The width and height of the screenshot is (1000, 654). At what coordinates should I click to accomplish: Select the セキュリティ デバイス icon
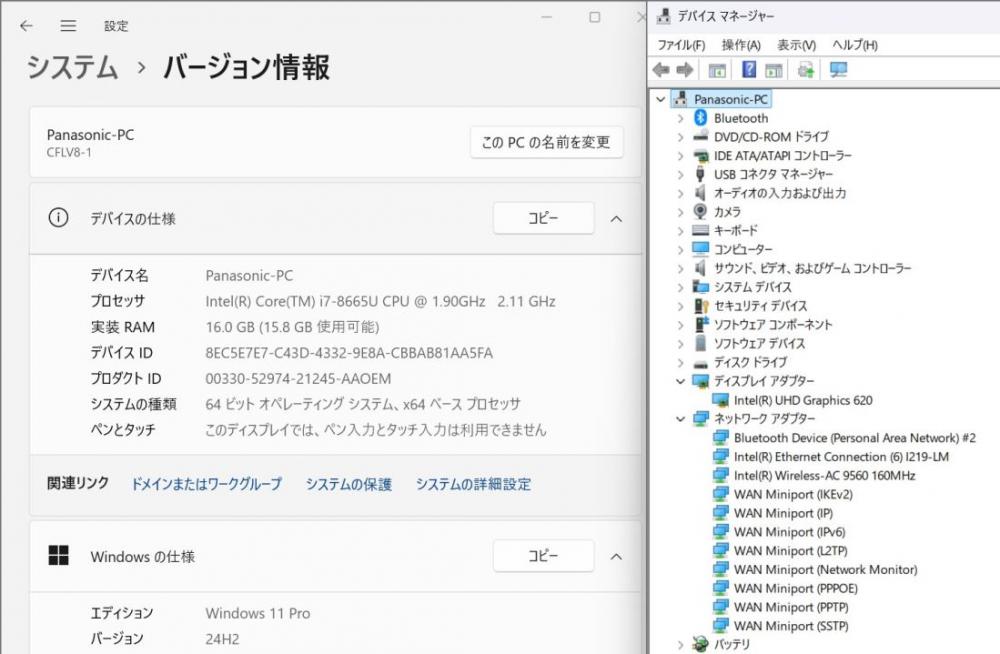coord(700,306)
